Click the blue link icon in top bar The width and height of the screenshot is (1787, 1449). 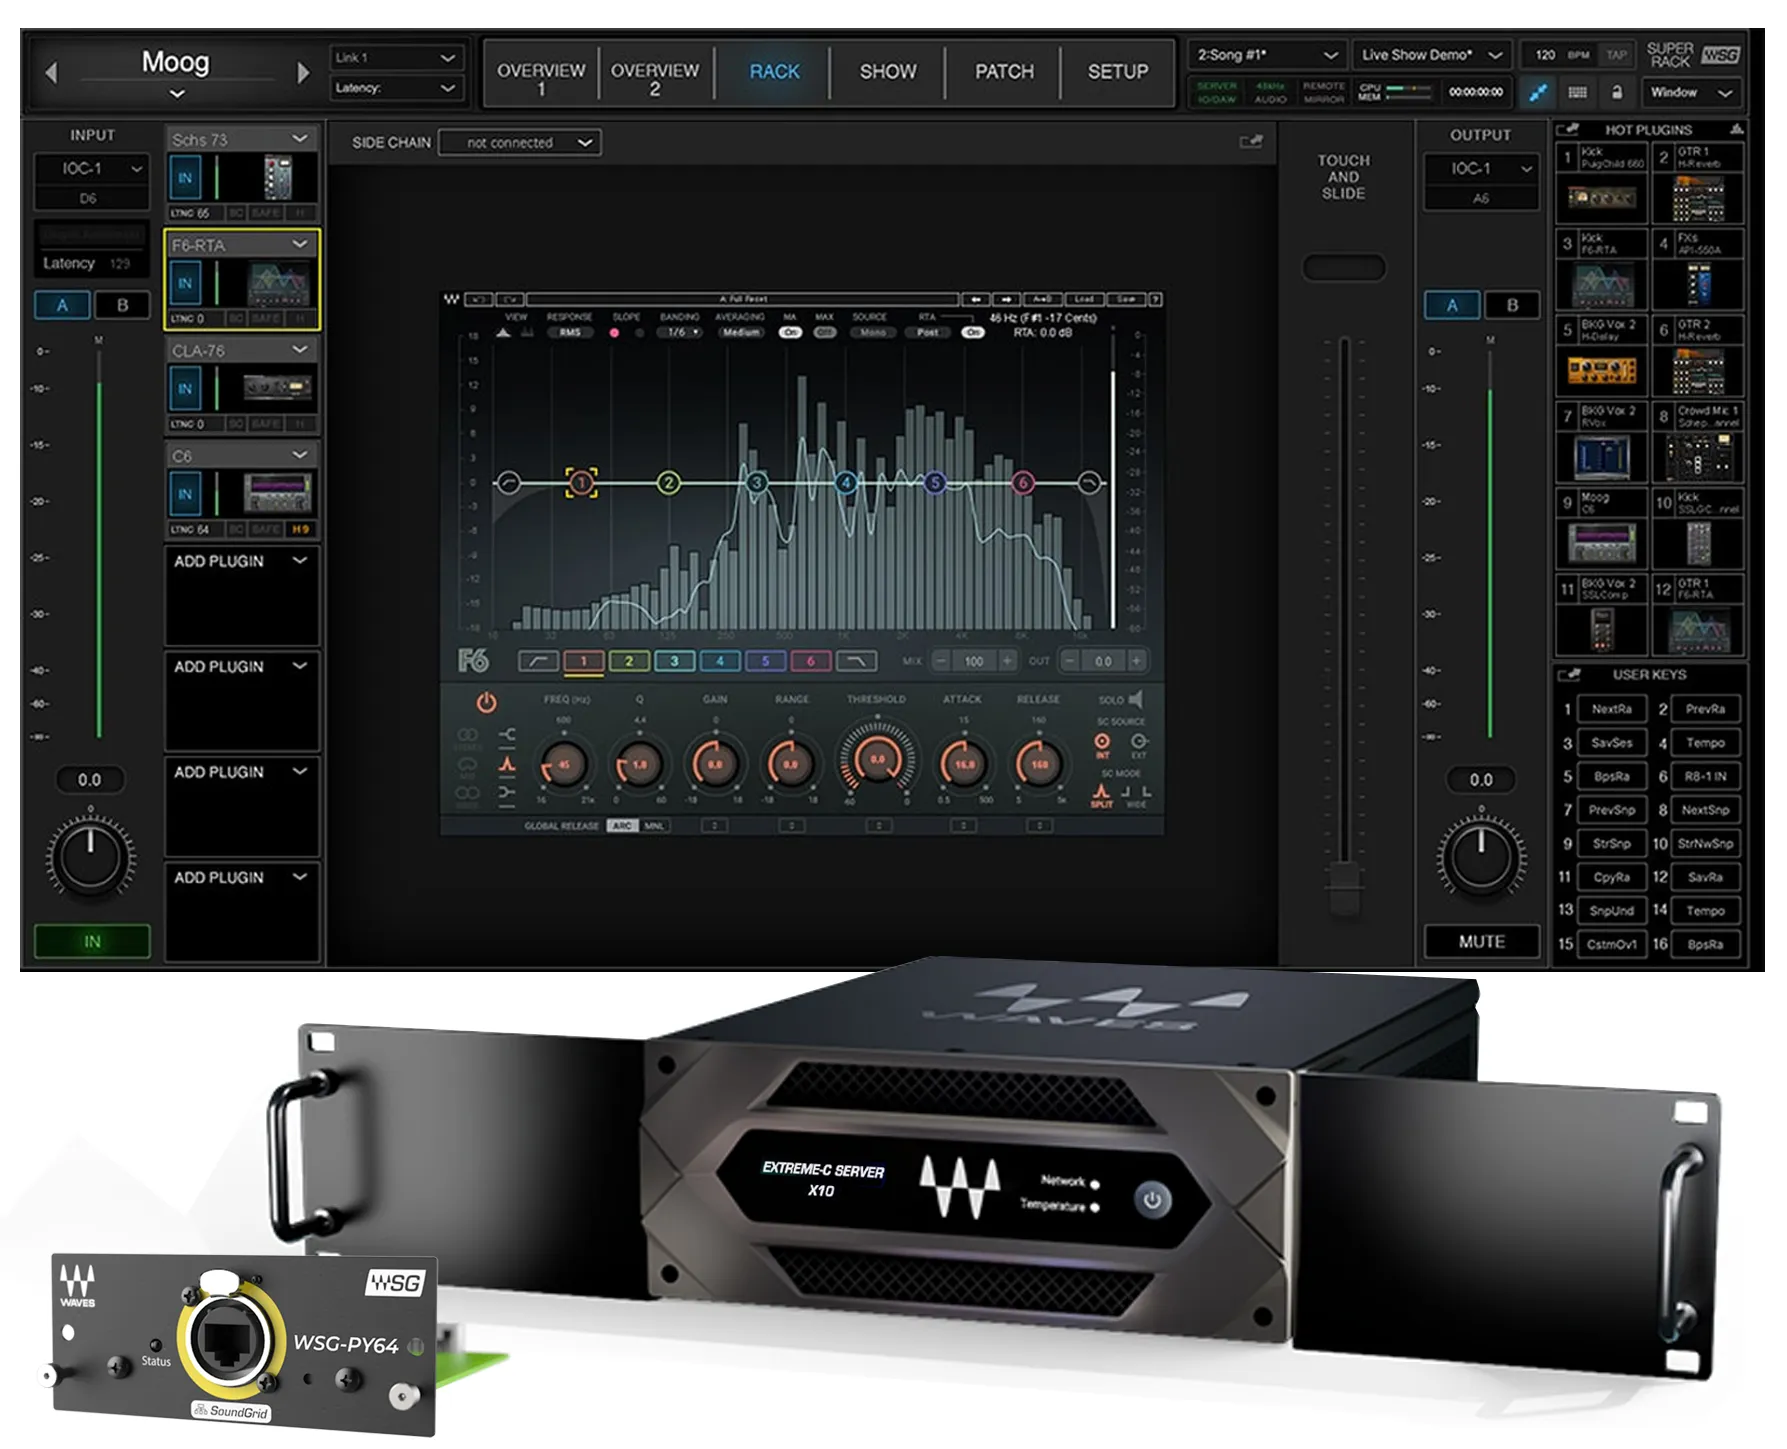pyautogui.click(x=1538, y=92)
